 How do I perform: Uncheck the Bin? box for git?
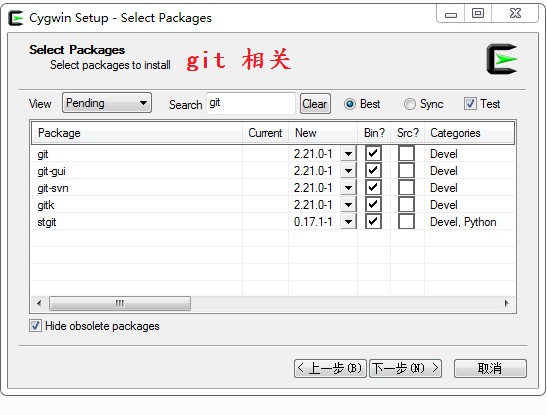pyautogui.click(x=373, y=153)
